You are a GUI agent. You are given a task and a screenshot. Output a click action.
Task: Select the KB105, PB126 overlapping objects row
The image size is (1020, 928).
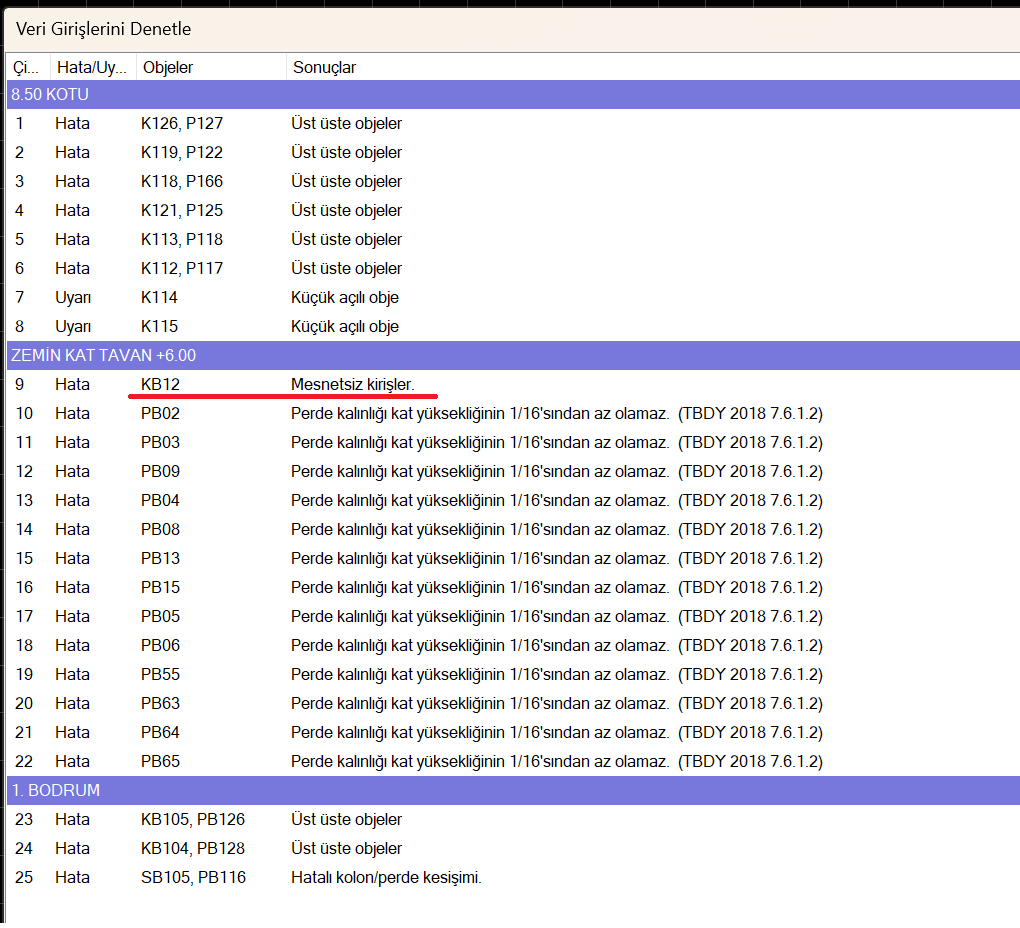tap(192, 819)
